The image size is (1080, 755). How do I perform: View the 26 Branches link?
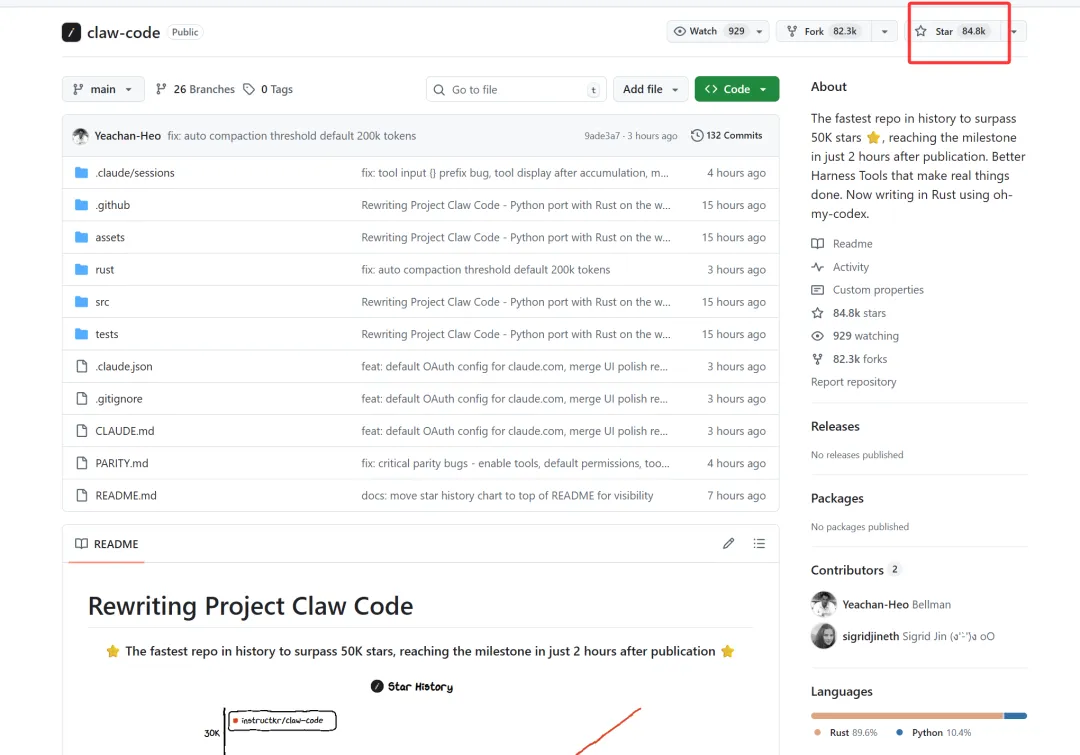[196, 89]
